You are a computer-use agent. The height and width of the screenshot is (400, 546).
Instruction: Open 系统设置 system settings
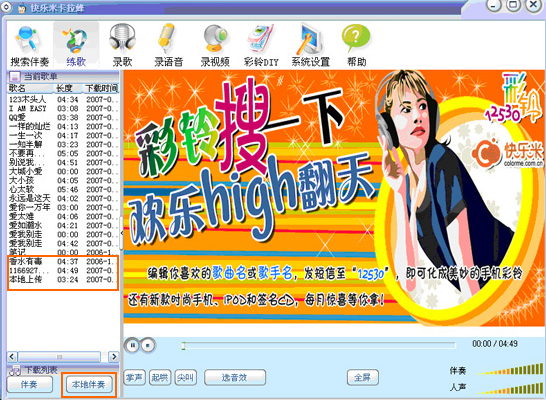pos(311,46)
